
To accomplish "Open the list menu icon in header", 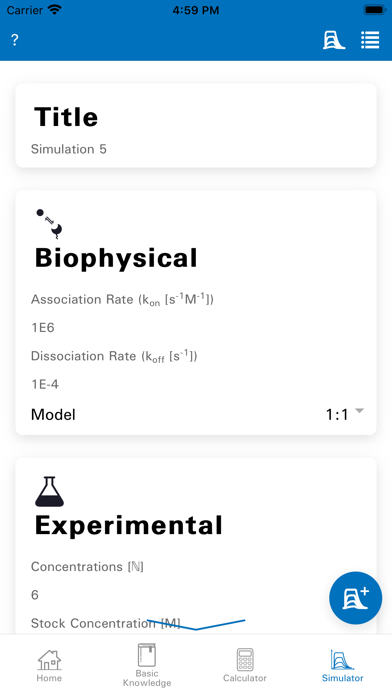I will [x=370, y=40].
